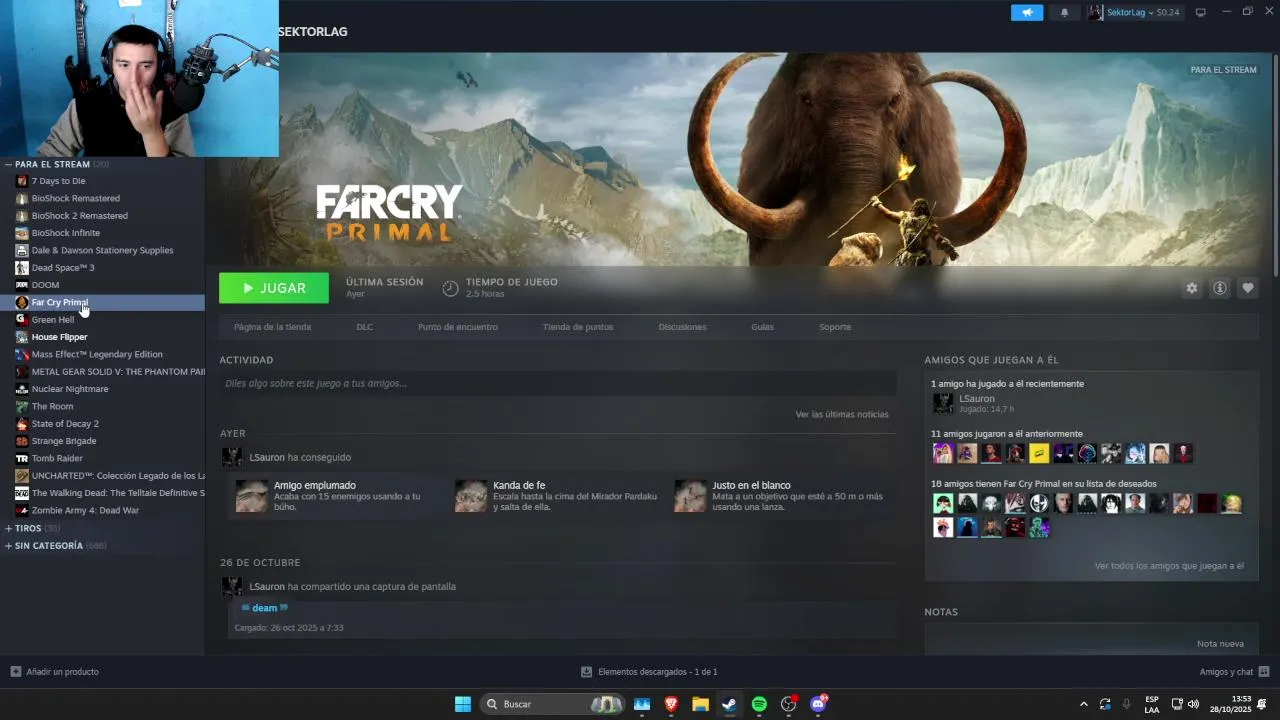The height and width of the screenshot is (720, 1280).
Task: Open Brave browser from taskbar
Action: click(x=671, y=704)
